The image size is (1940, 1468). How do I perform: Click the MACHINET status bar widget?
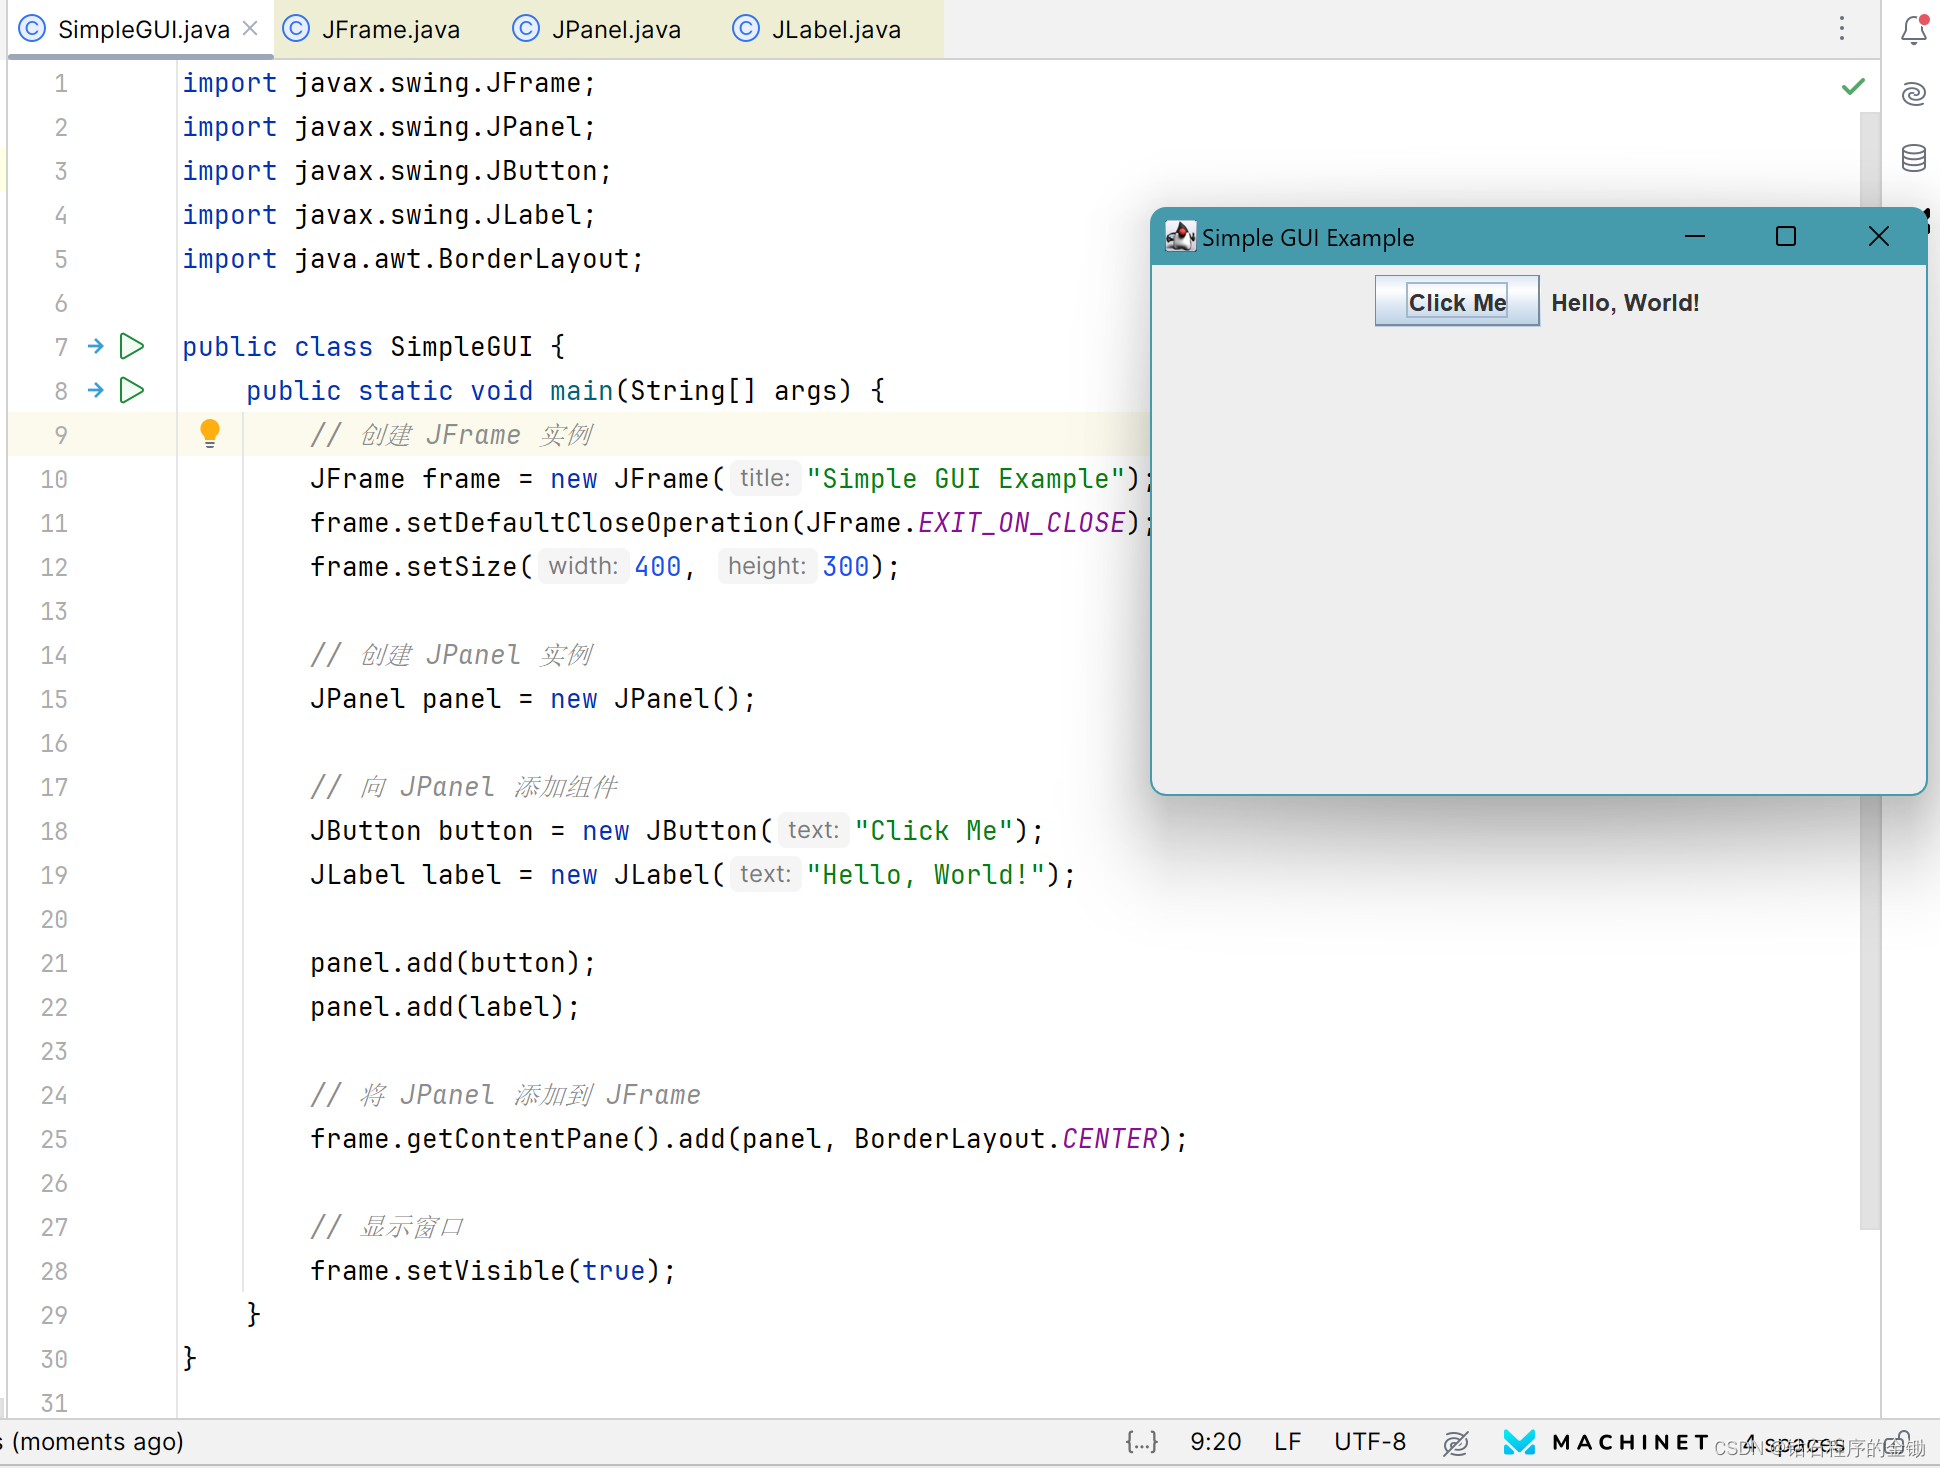pos(1606,1442)
